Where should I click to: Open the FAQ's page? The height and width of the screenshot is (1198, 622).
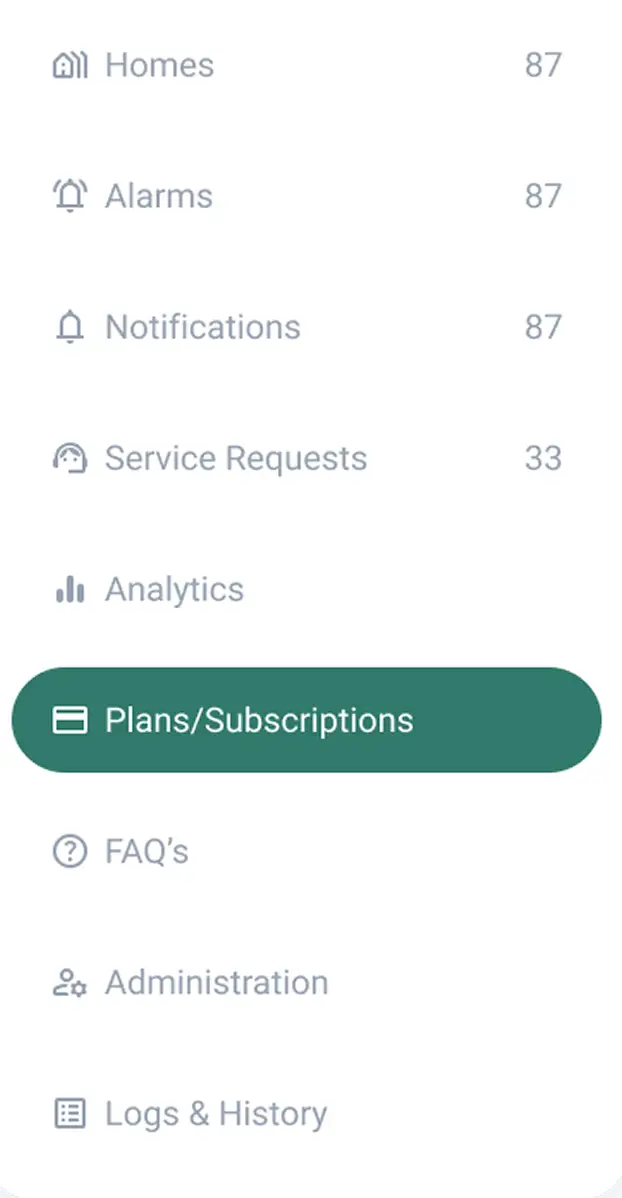click(145, 851)
